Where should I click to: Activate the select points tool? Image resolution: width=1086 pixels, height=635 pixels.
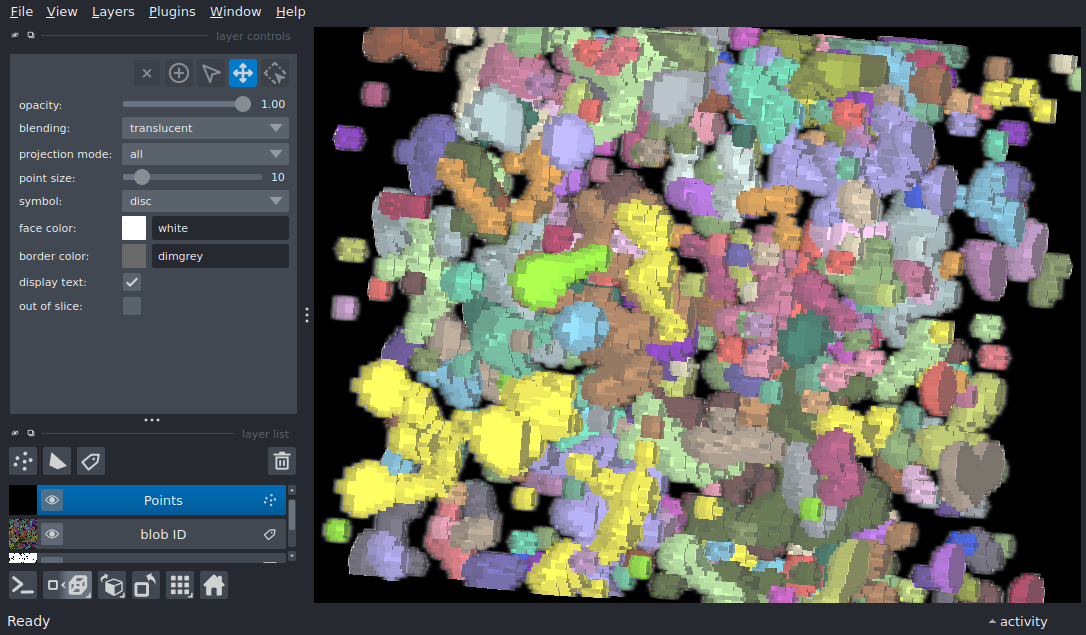211,73
